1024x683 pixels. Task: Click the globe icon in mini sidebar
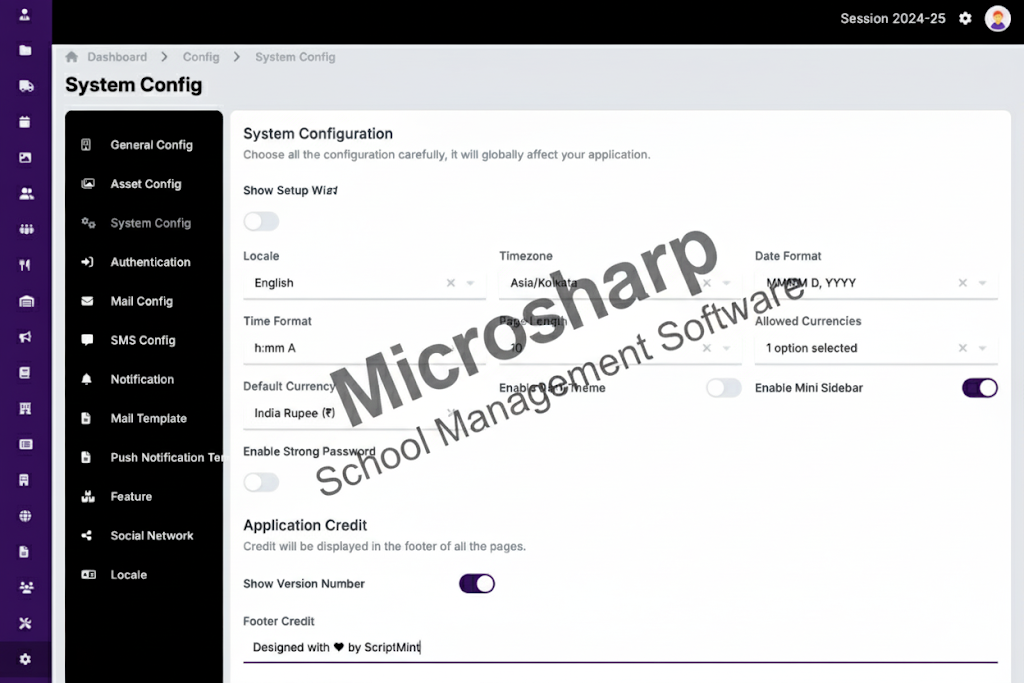[25, 516]
